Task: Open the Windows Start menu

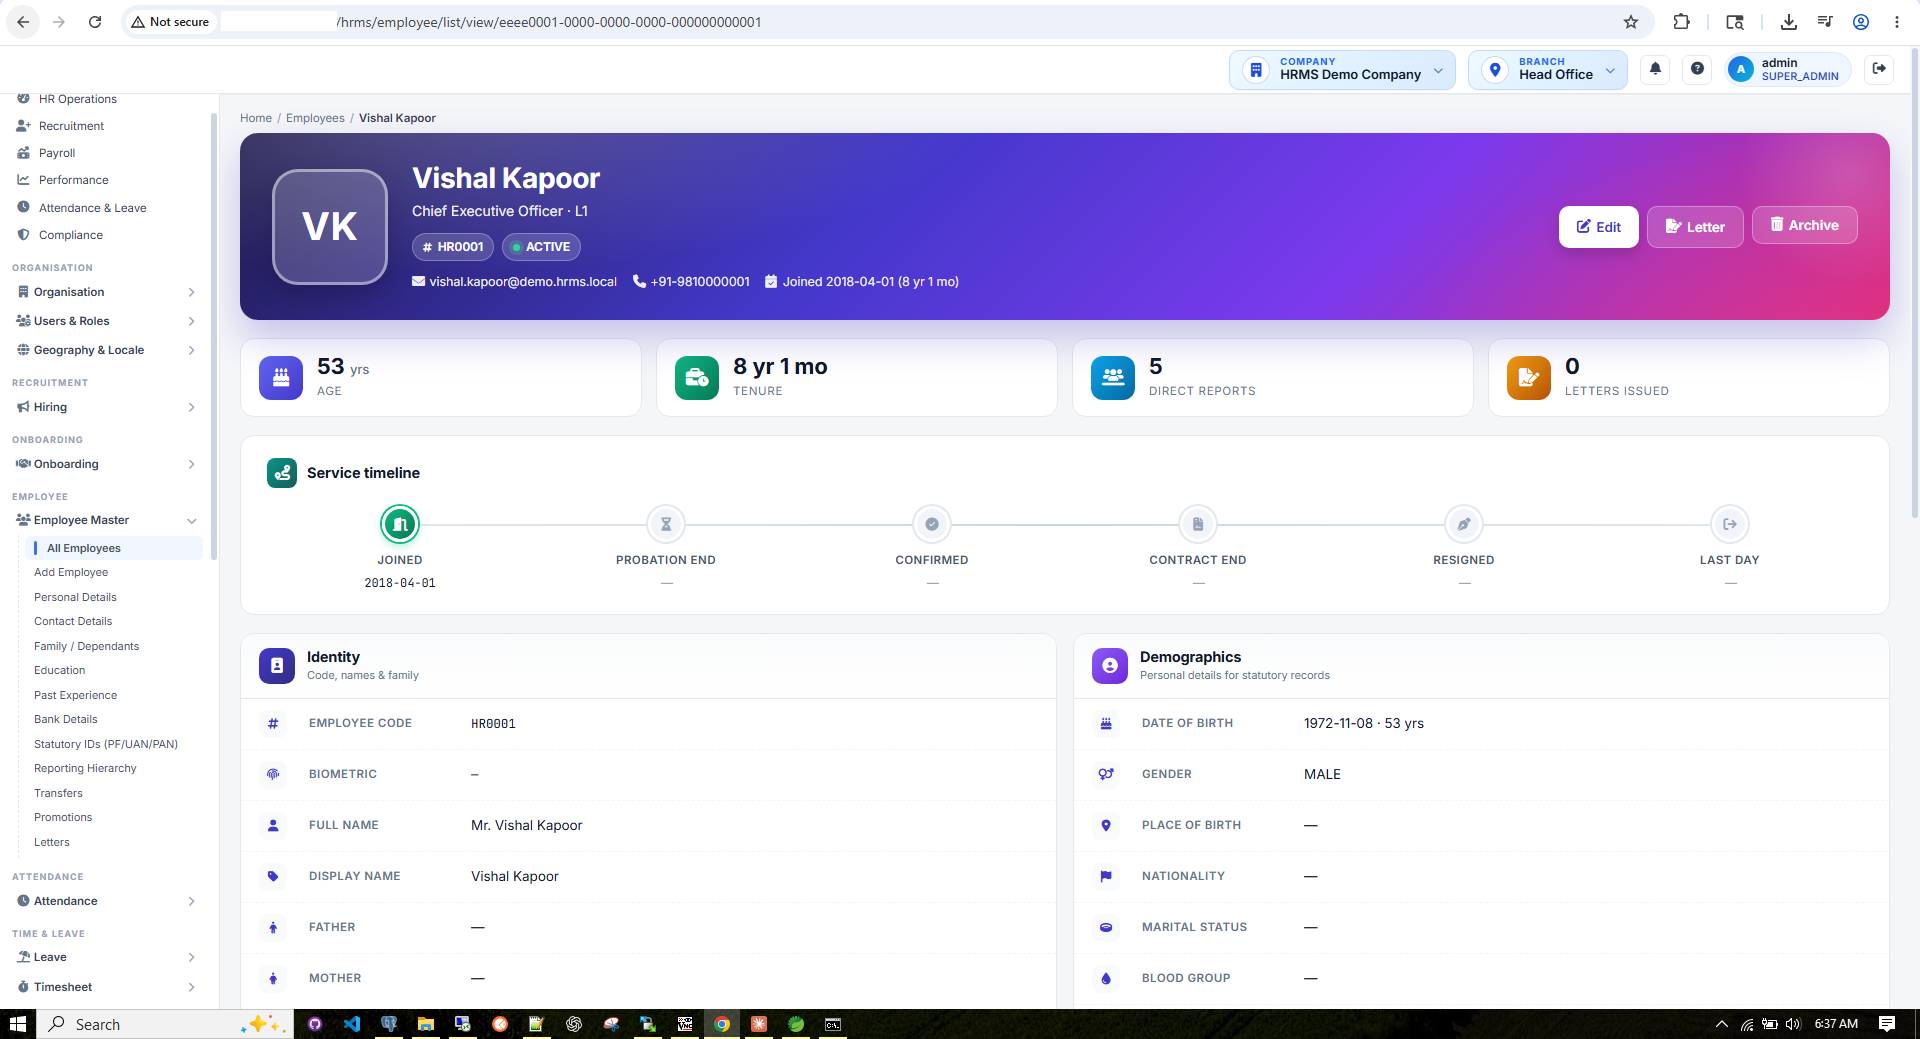Action: (x=17, y=1024)
